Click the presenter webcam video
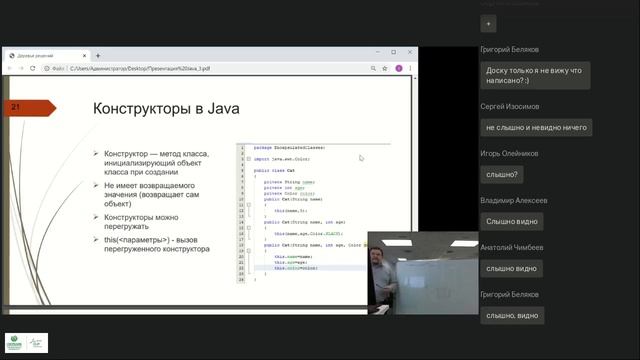This screenshot has height=360, width=640. [x=423, y=273]
